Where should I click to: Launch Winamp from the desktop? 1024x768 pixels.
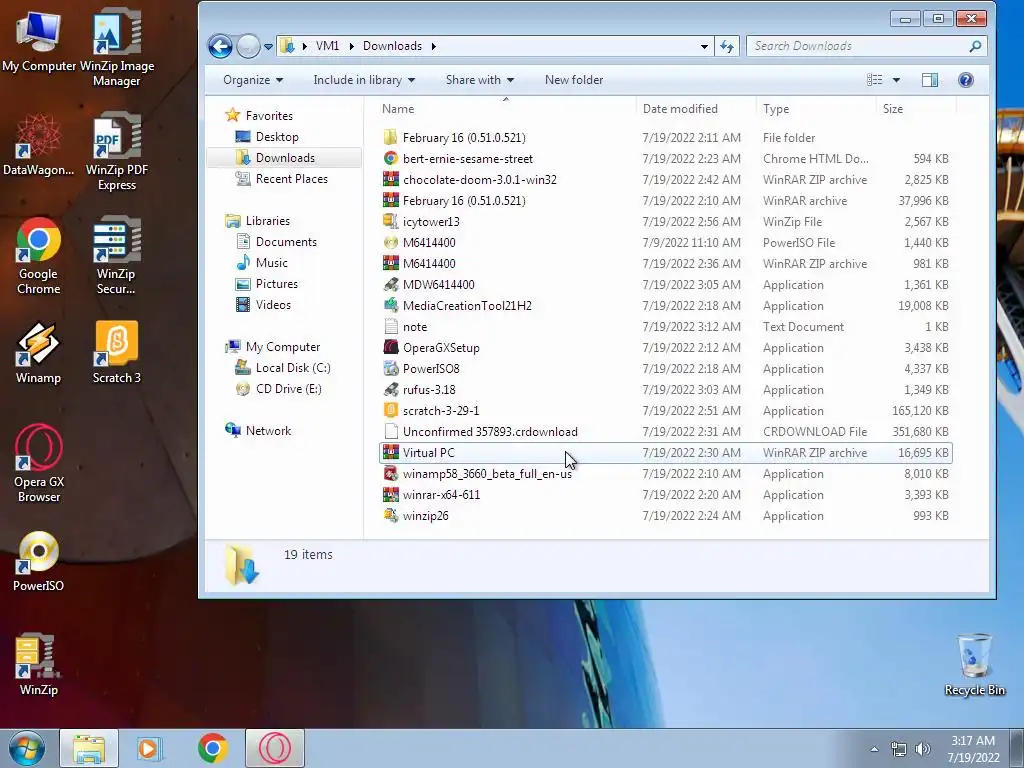click(x=39, y=353)
